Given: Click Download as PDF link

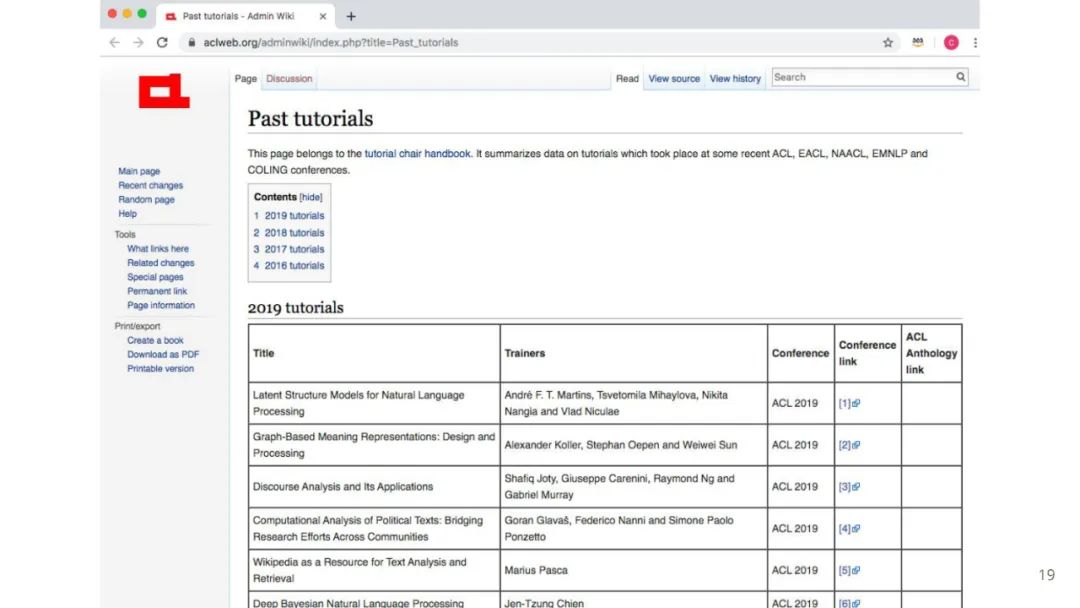Looking at the screenshot, I should 163,355.
